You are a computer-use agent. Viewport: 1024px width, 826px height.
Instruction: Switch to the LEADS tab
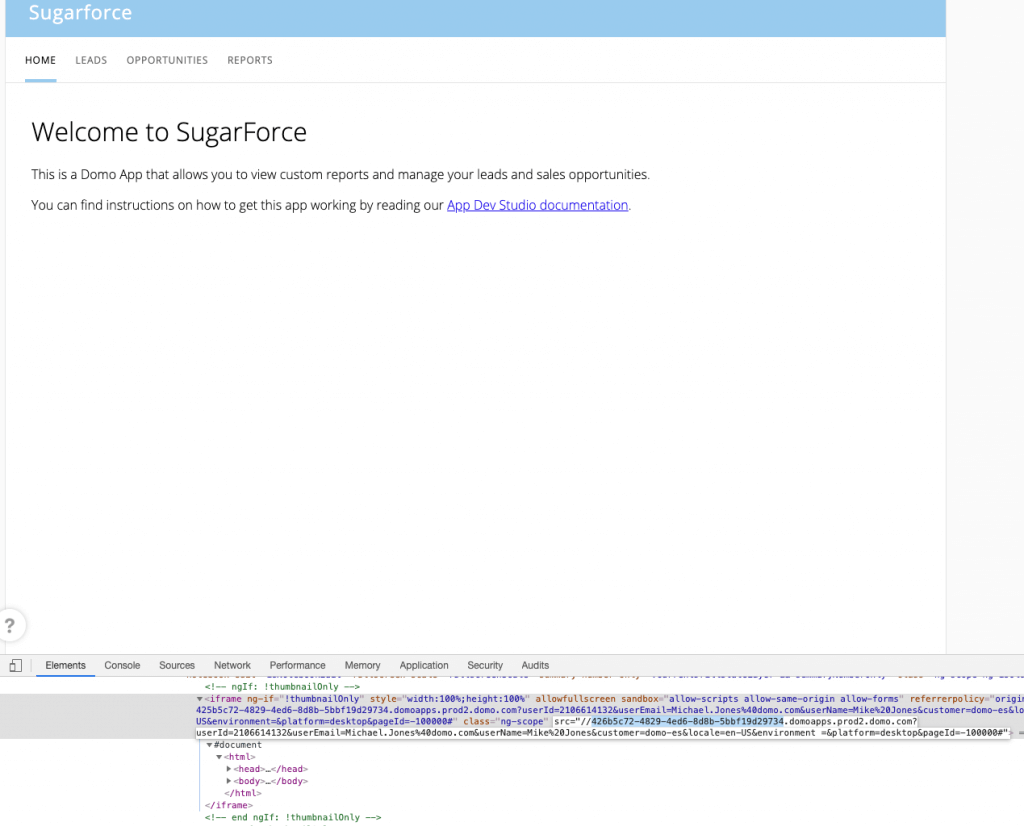[x=91, y=60]
